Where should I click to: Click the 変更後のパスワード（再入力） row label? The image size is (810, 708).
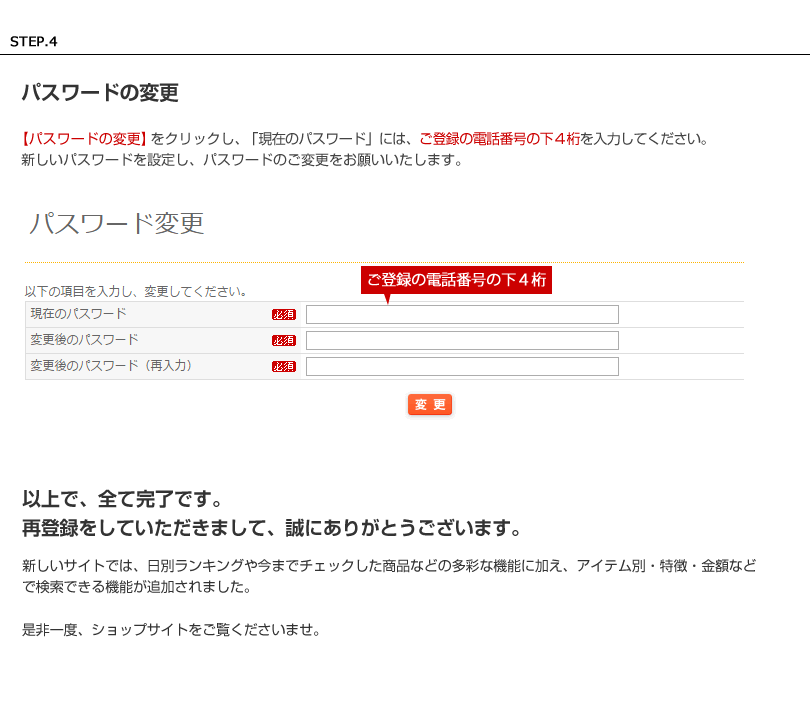111,366
